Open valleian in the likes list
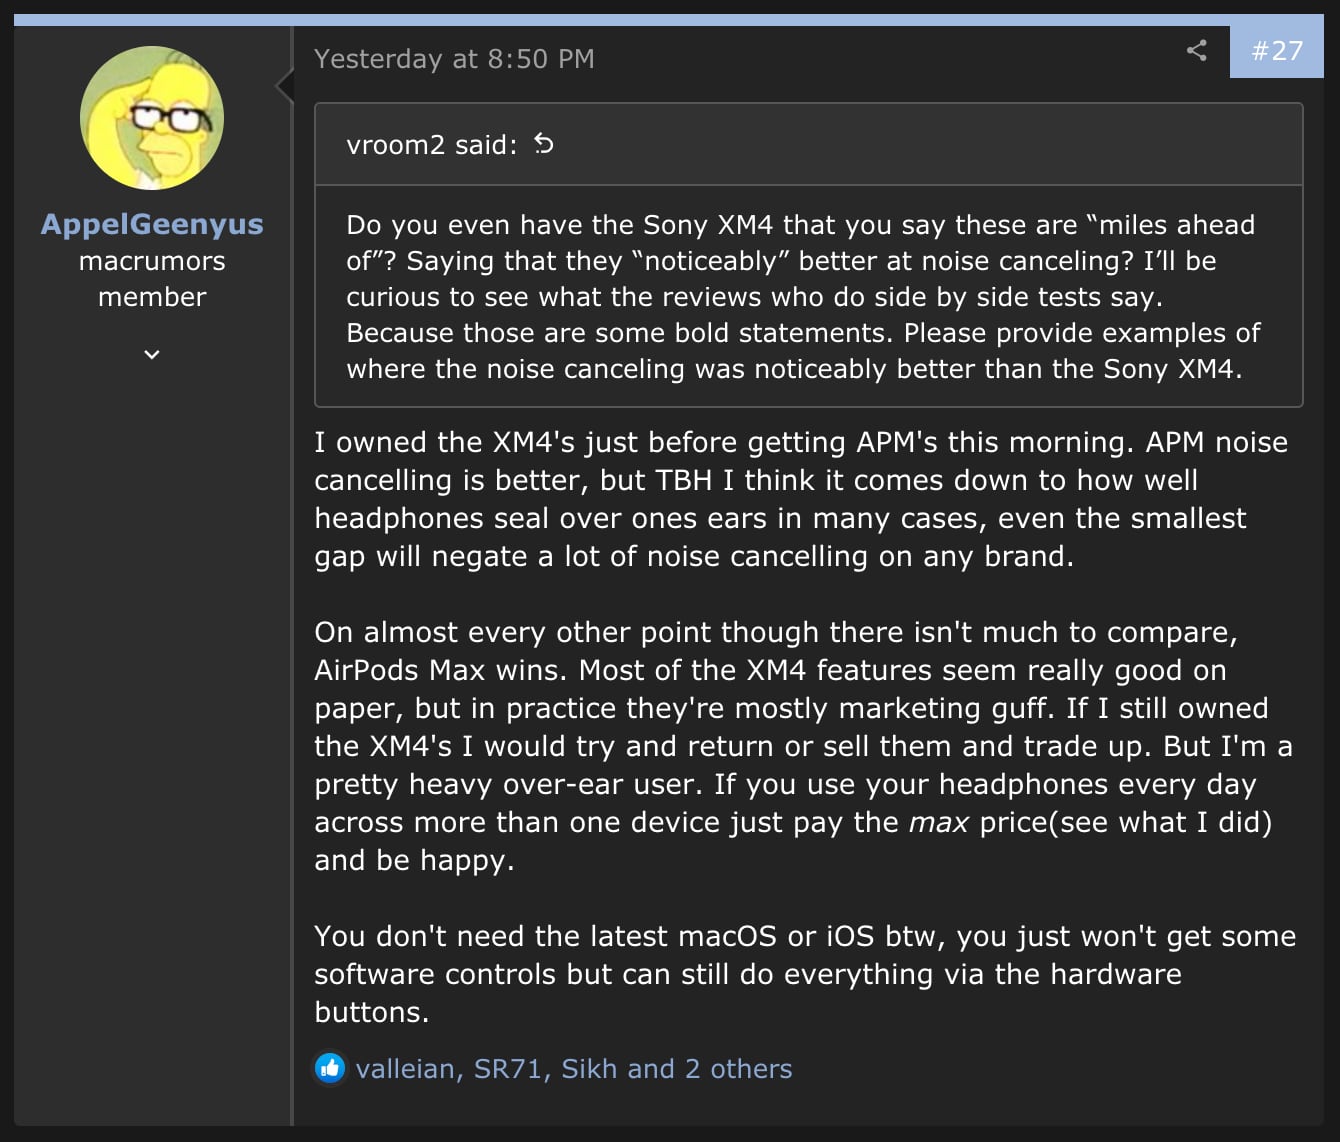This screenshot has width=1340, height=1142. point(405,1069)
